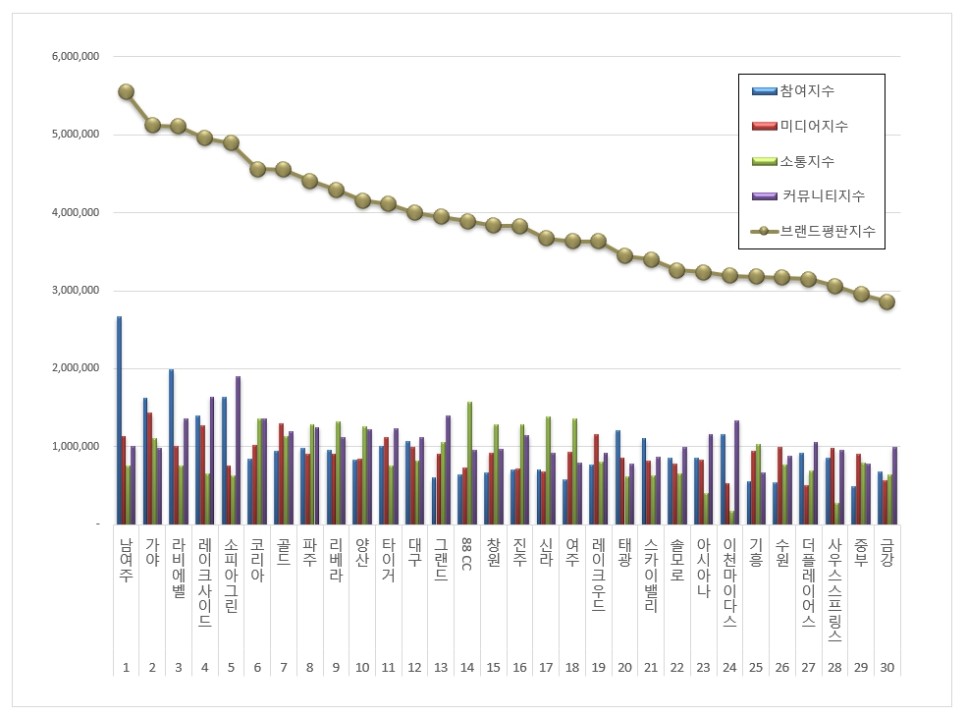Screen dimensions: 966x716
Task: Click the red legend swatch for 미디어지수
Action: coord(765,126)
